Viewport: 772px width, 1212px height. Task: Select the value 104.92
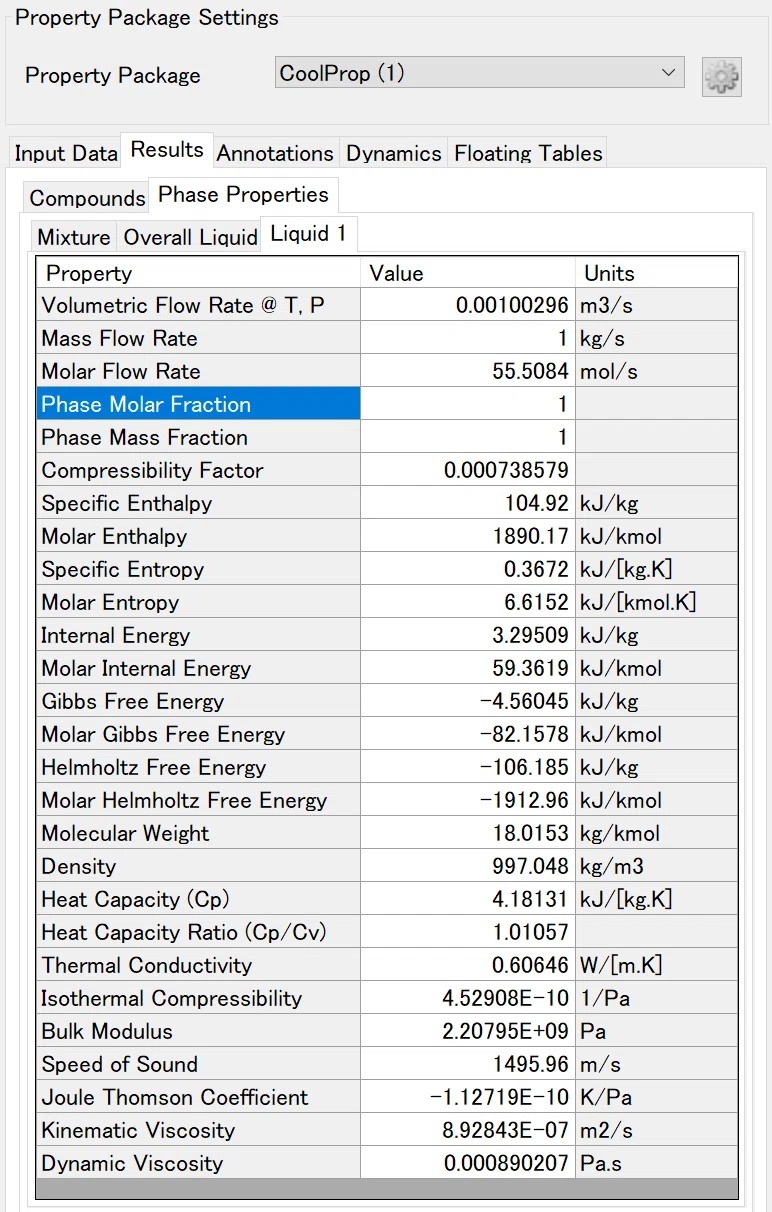(468, 503)
